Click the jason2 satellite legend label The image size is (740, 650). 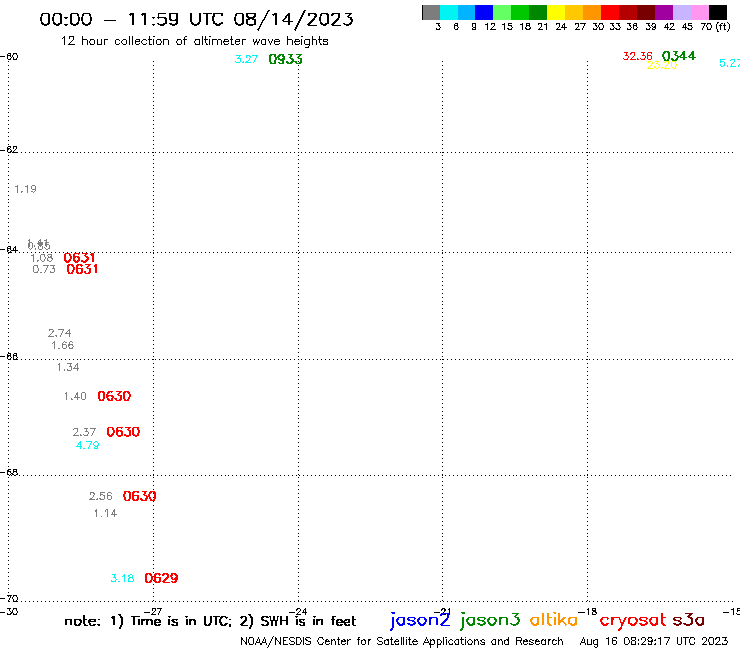(420, 620)
